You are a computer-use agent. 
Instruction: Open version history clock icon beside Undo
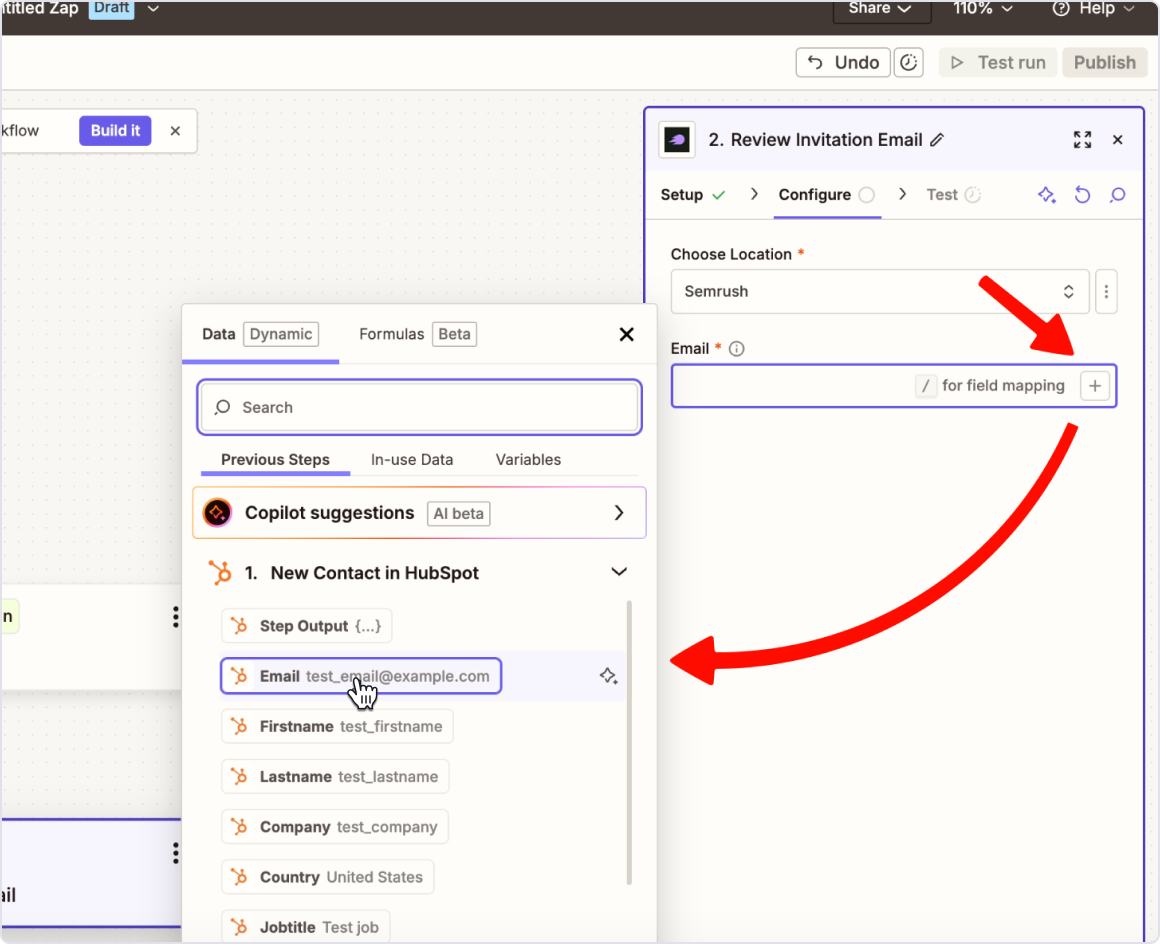click(x=908, y=63)
